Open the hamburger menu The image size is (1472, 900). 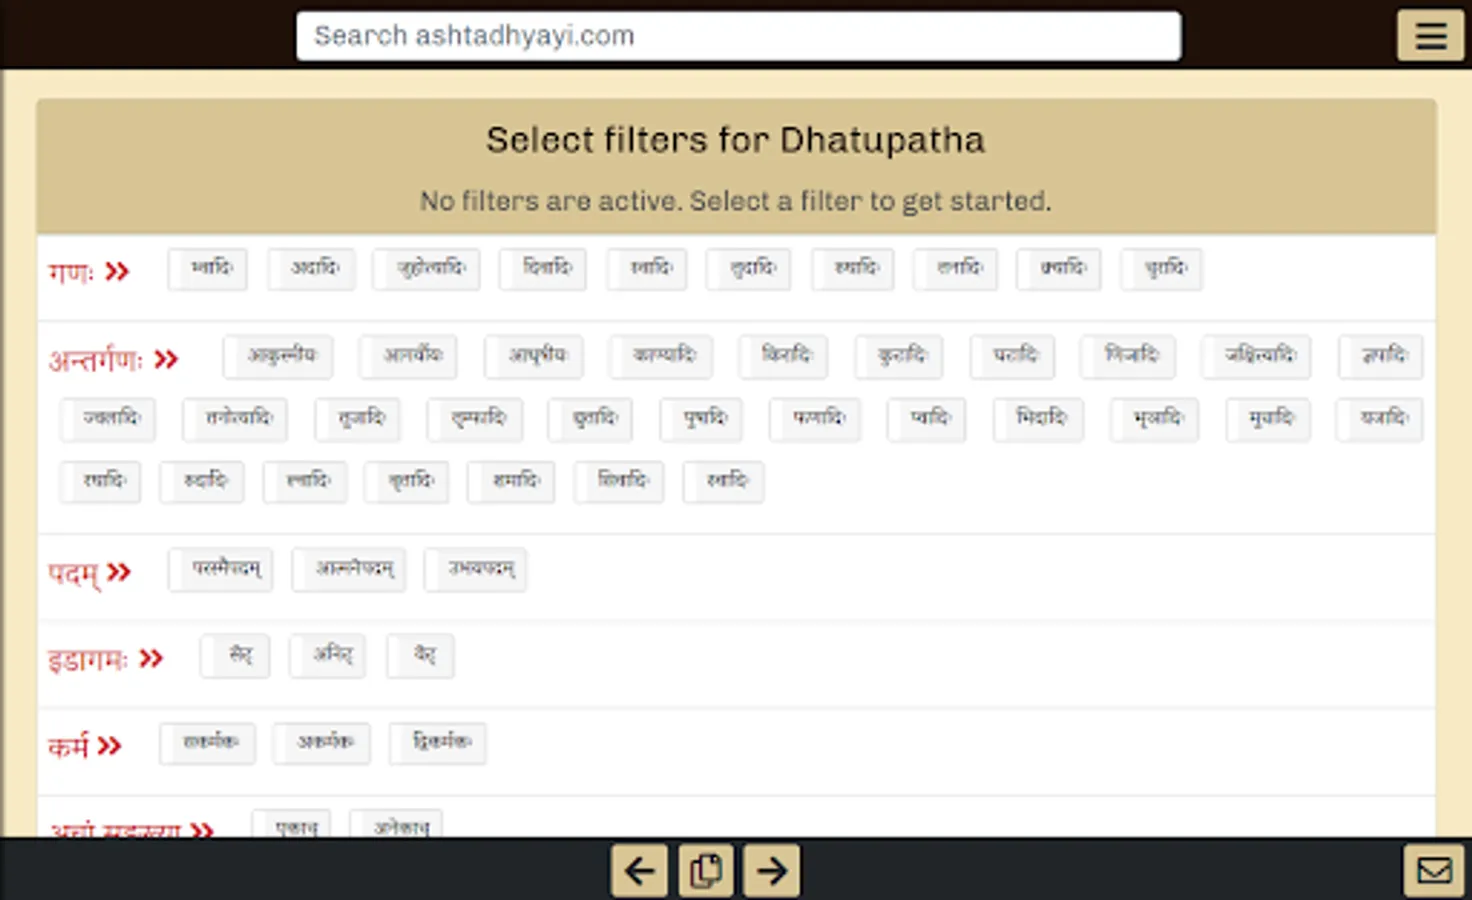click(1430, 35)
